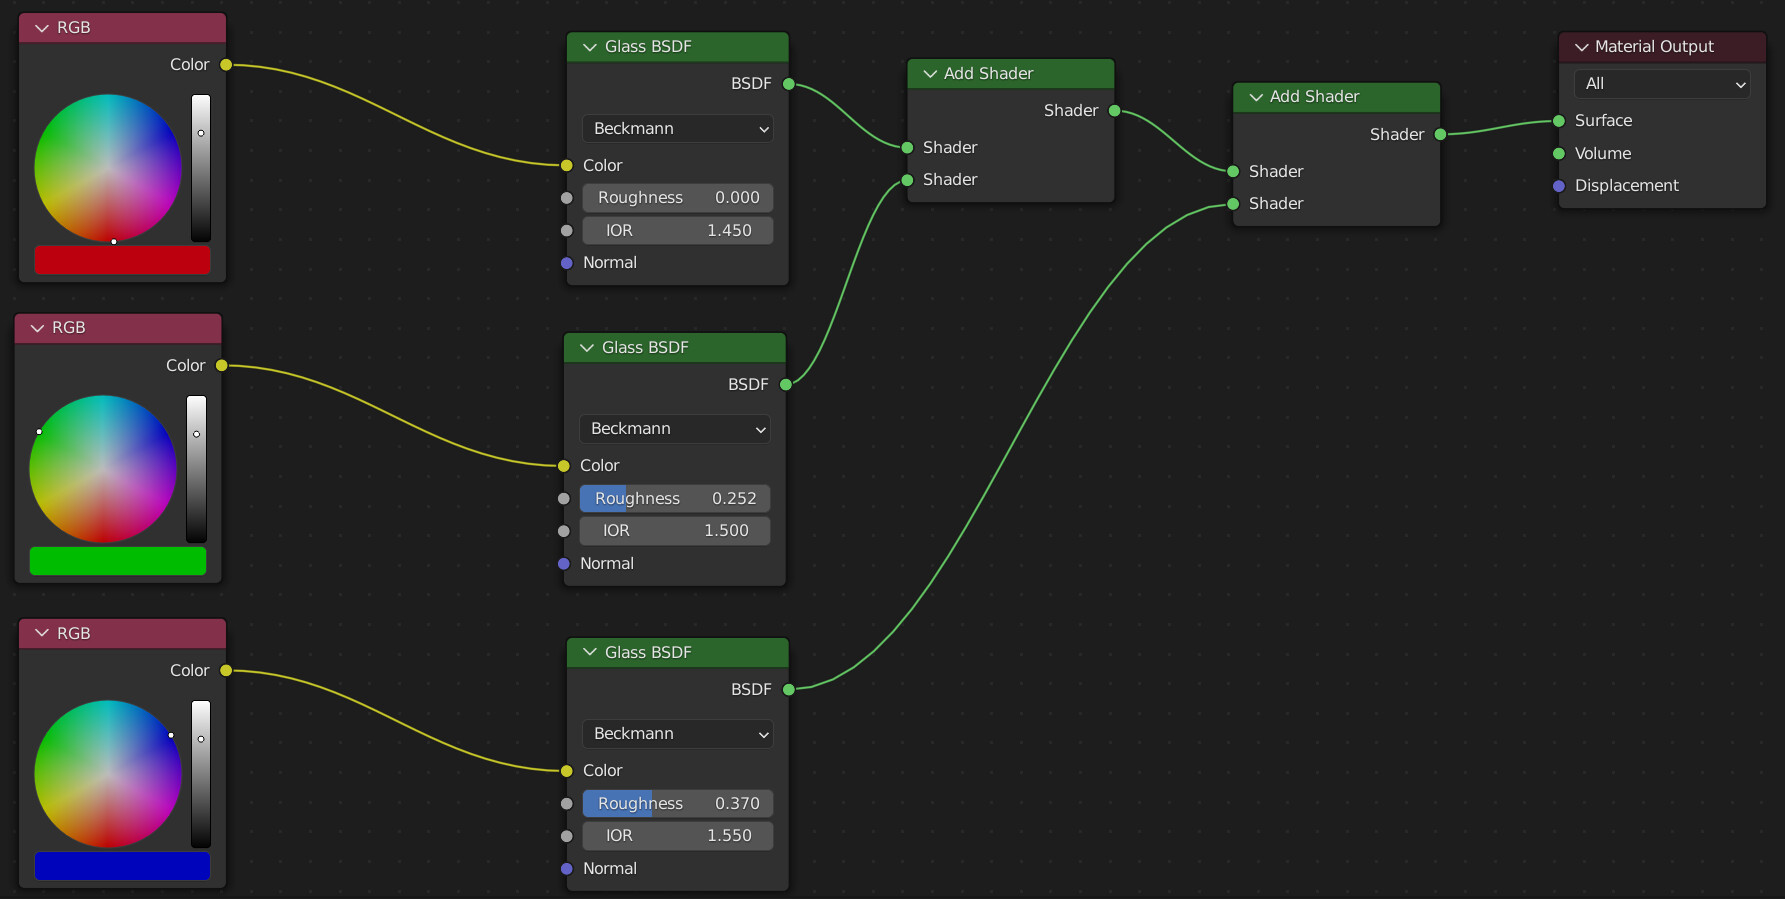The height and width of the screenshot is (899, 1785).
Task: Click the BSDF output socket of the IOR 1.450 glass node
Action: [x=789, y=84]
